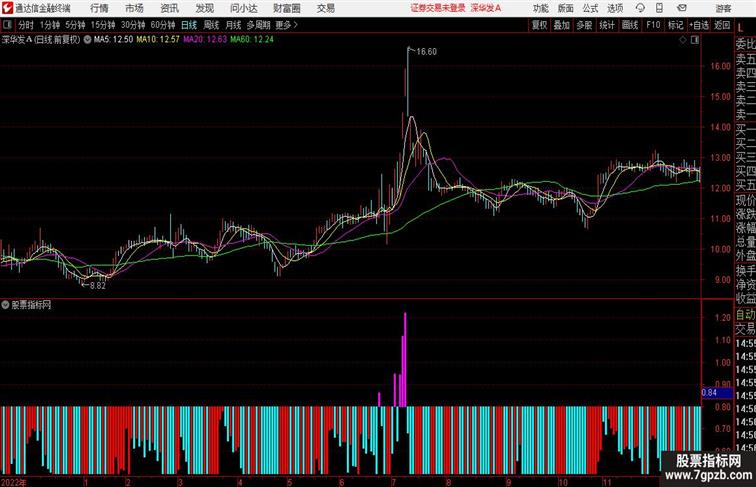Toggle the left panel icon before 分时

coord(7,25)
